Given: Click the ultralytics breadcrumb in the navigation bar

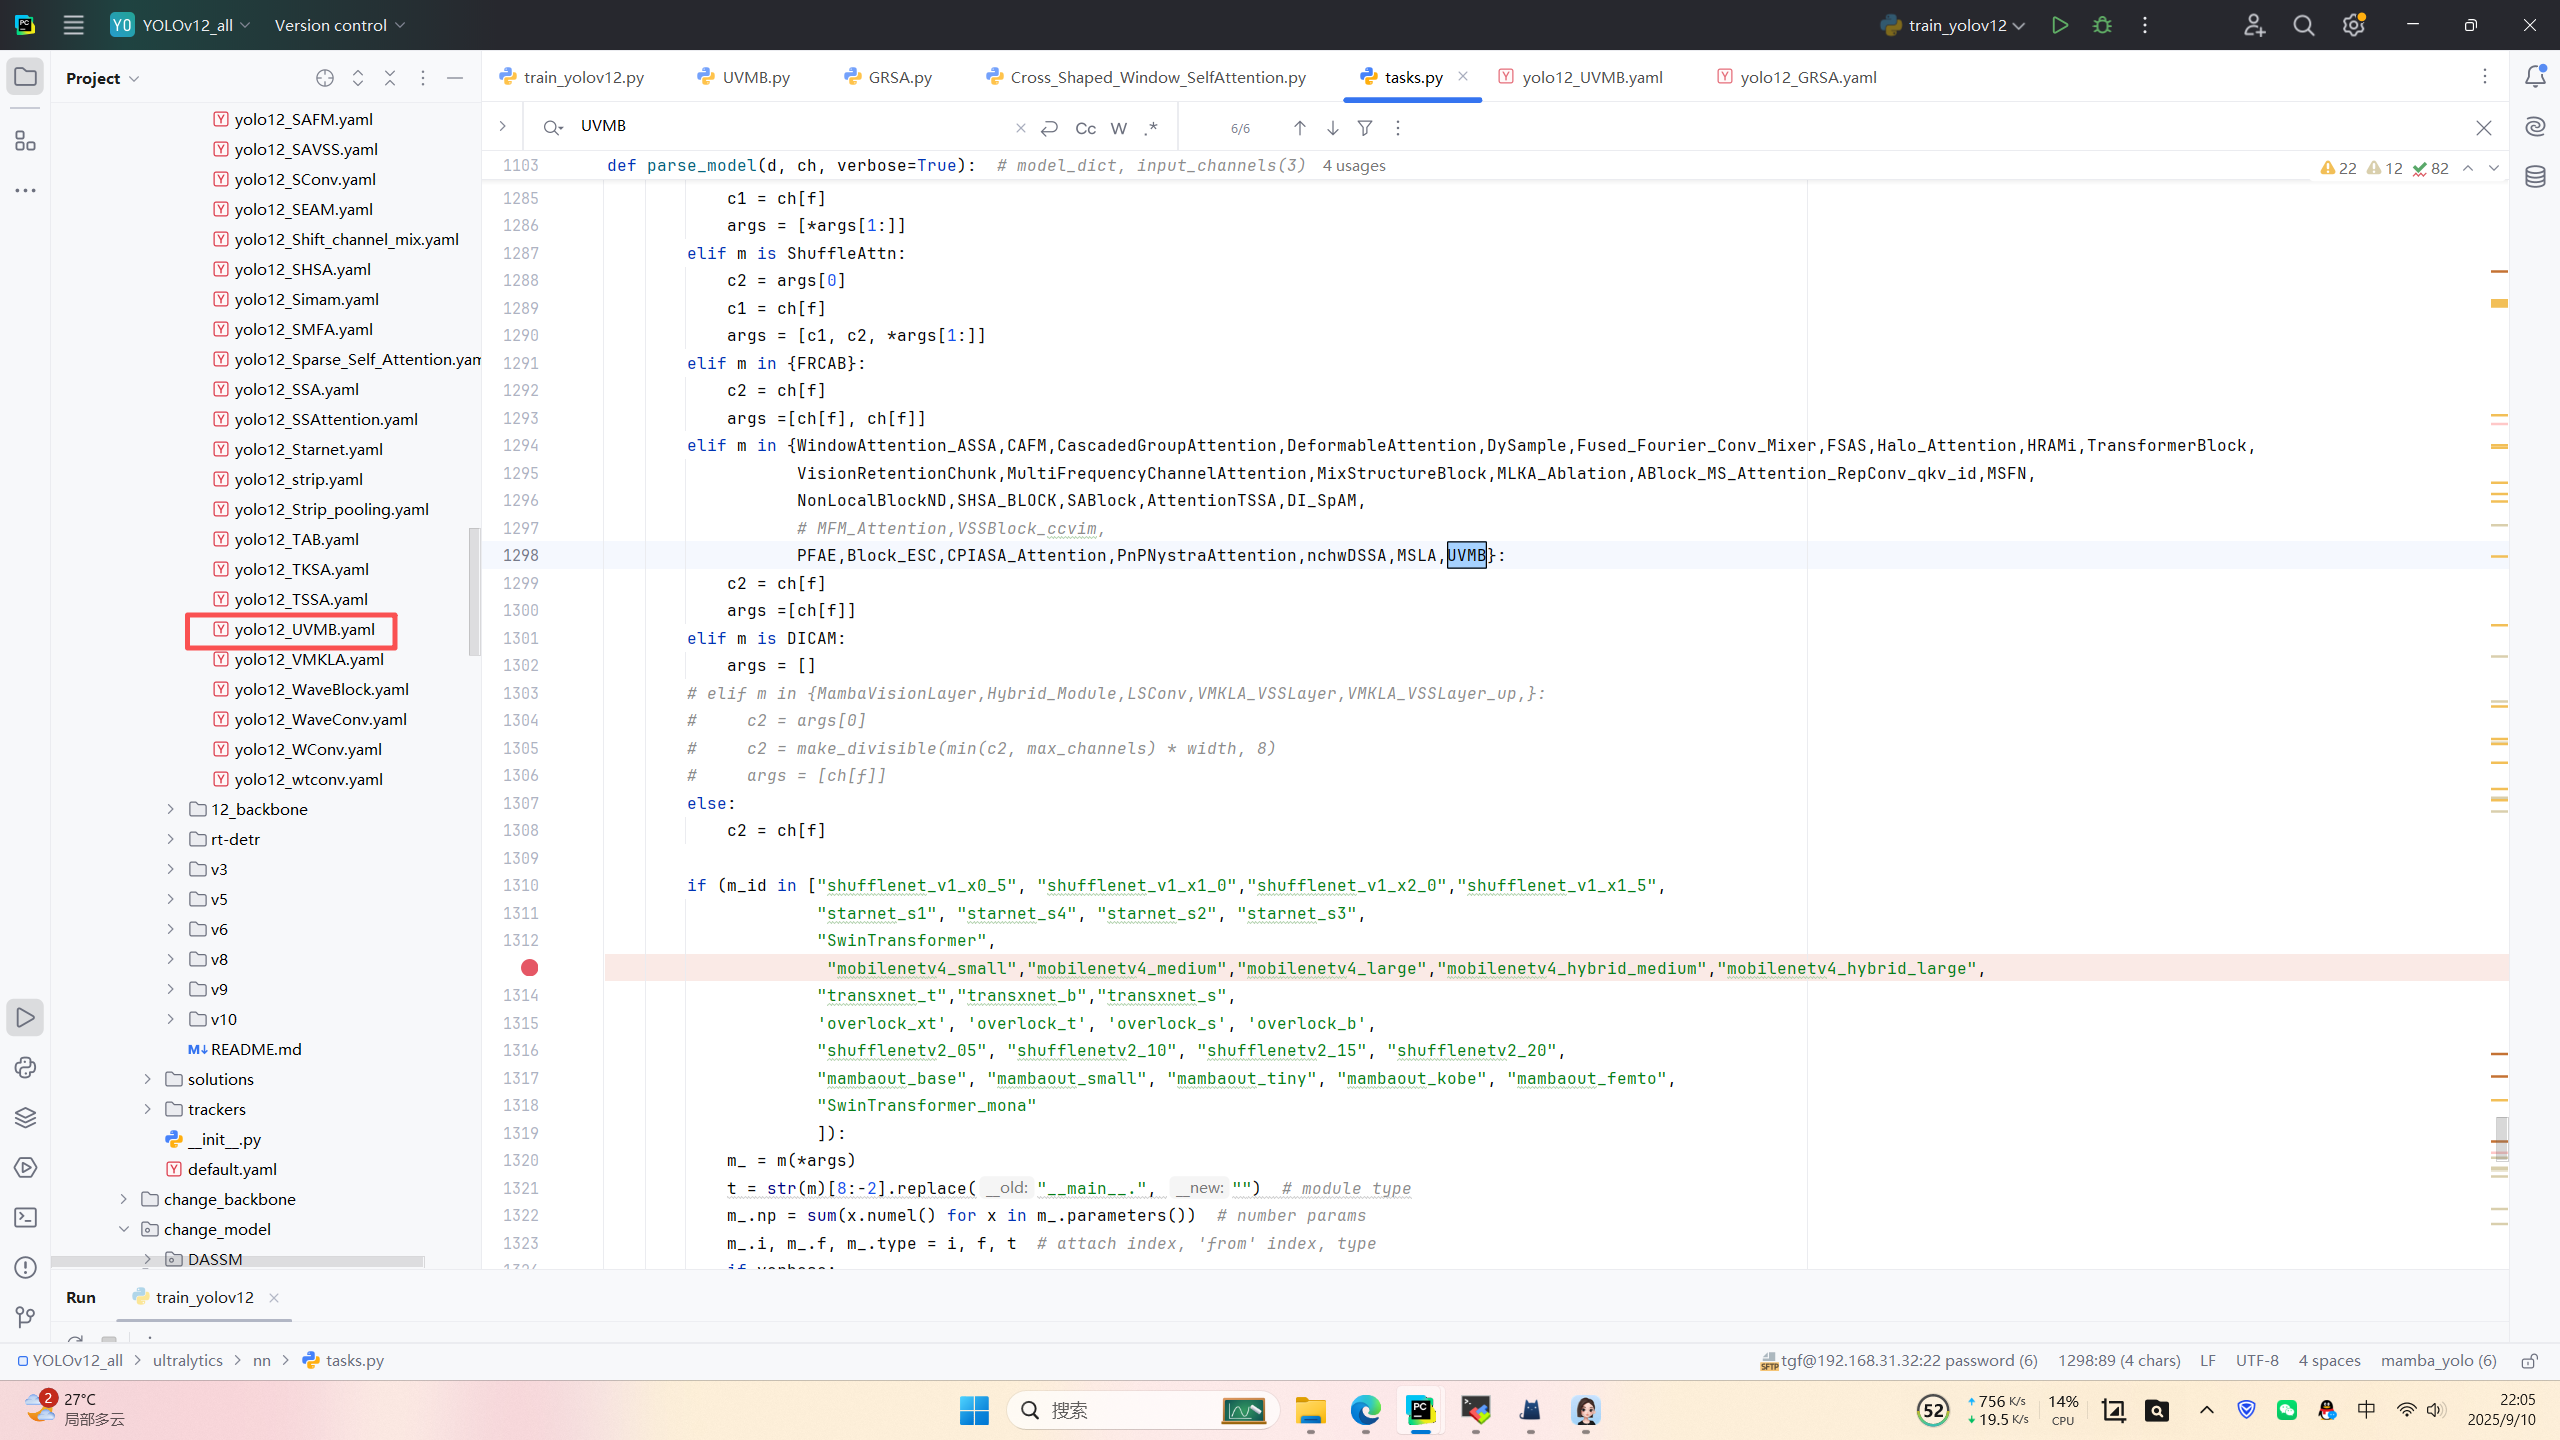Looking at the screenshot, I should click(187, 1360).
